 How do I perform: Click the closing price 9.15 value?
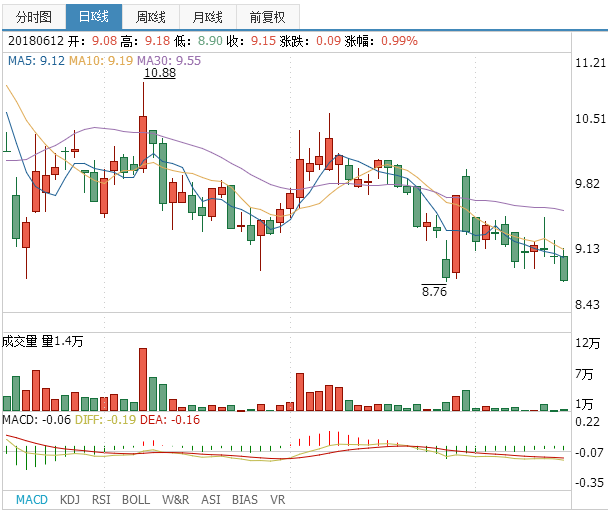[x=263, y=41]
